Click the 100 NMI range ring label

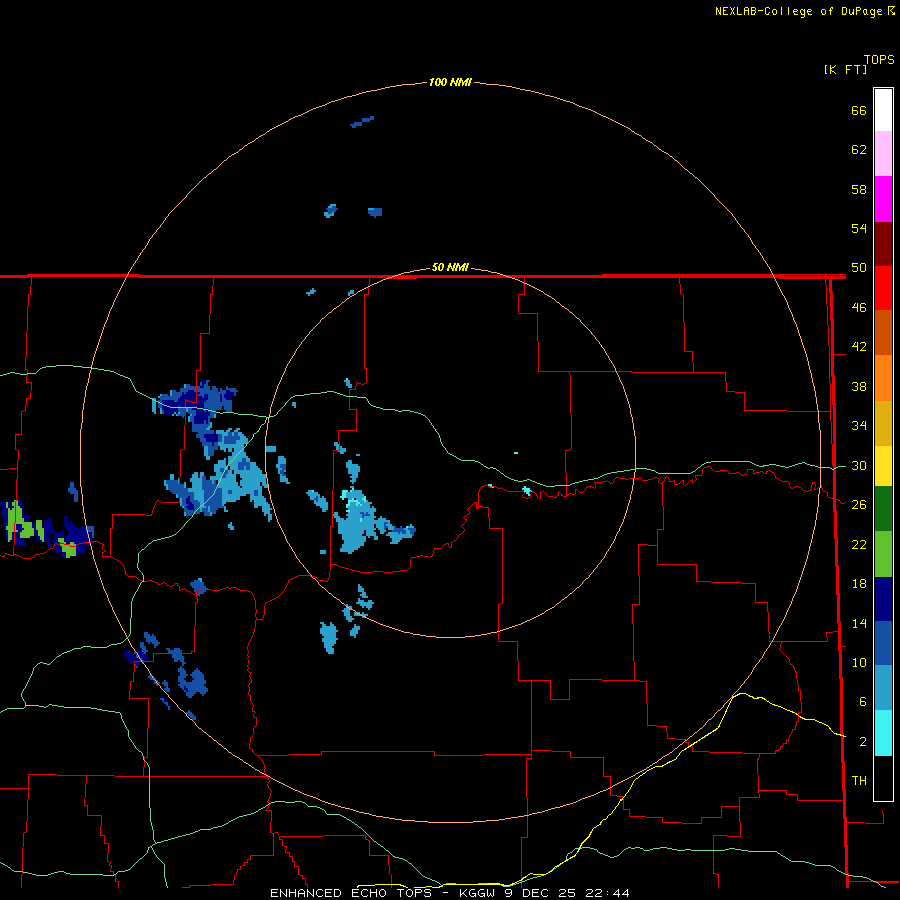point(450,83)
